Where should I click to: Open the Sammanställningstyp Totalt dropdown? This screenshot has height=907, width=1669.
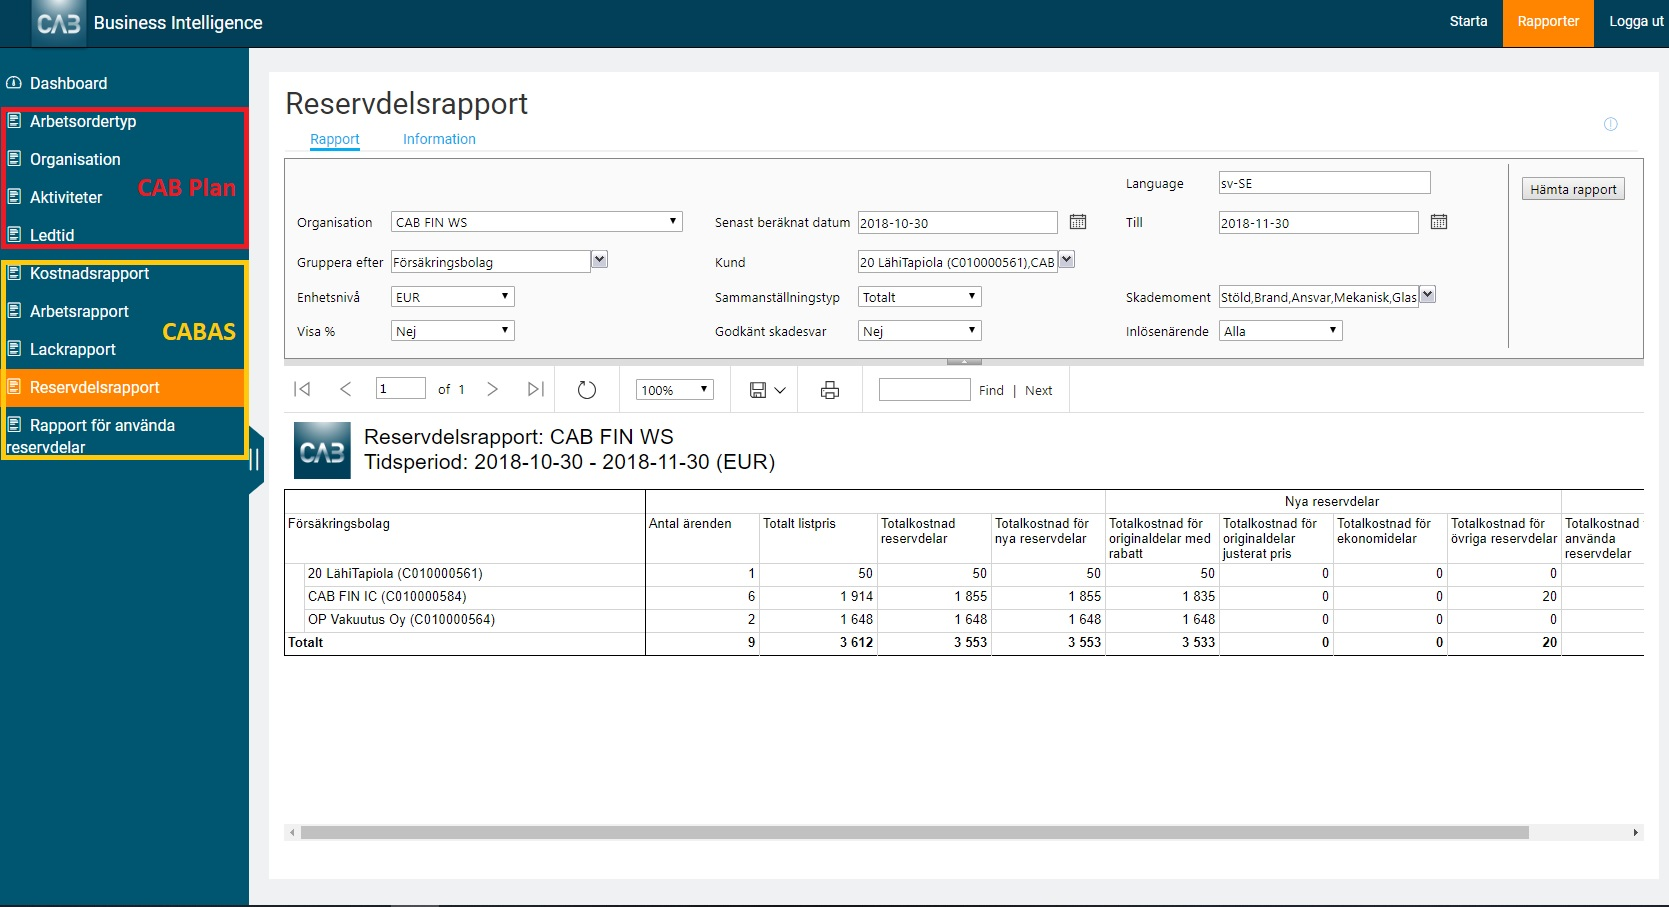click(919, 297)
